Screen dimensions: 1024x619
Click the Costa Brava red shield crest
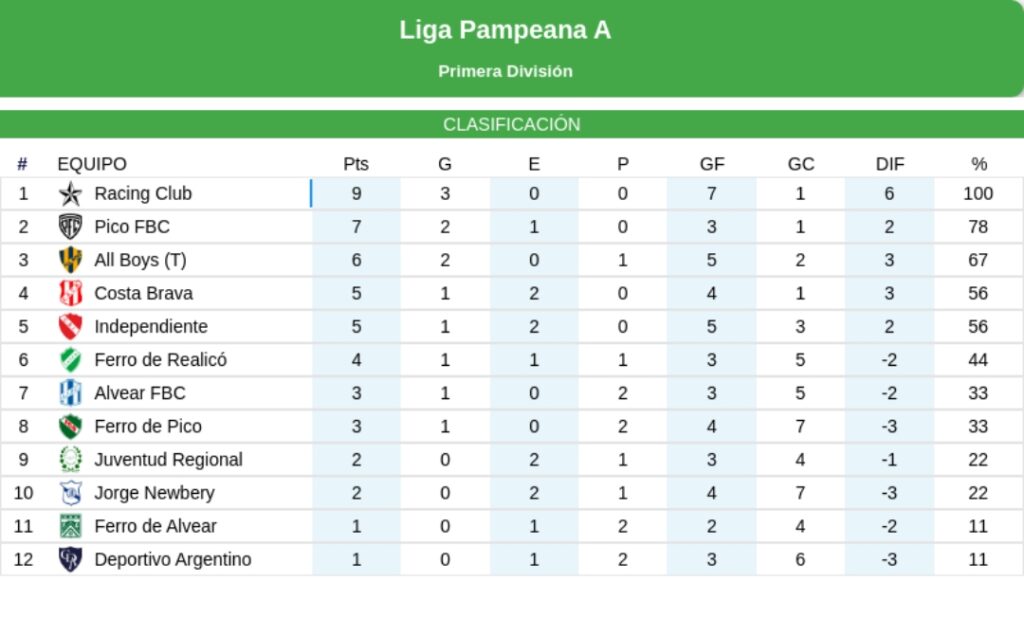click(70, 293)
